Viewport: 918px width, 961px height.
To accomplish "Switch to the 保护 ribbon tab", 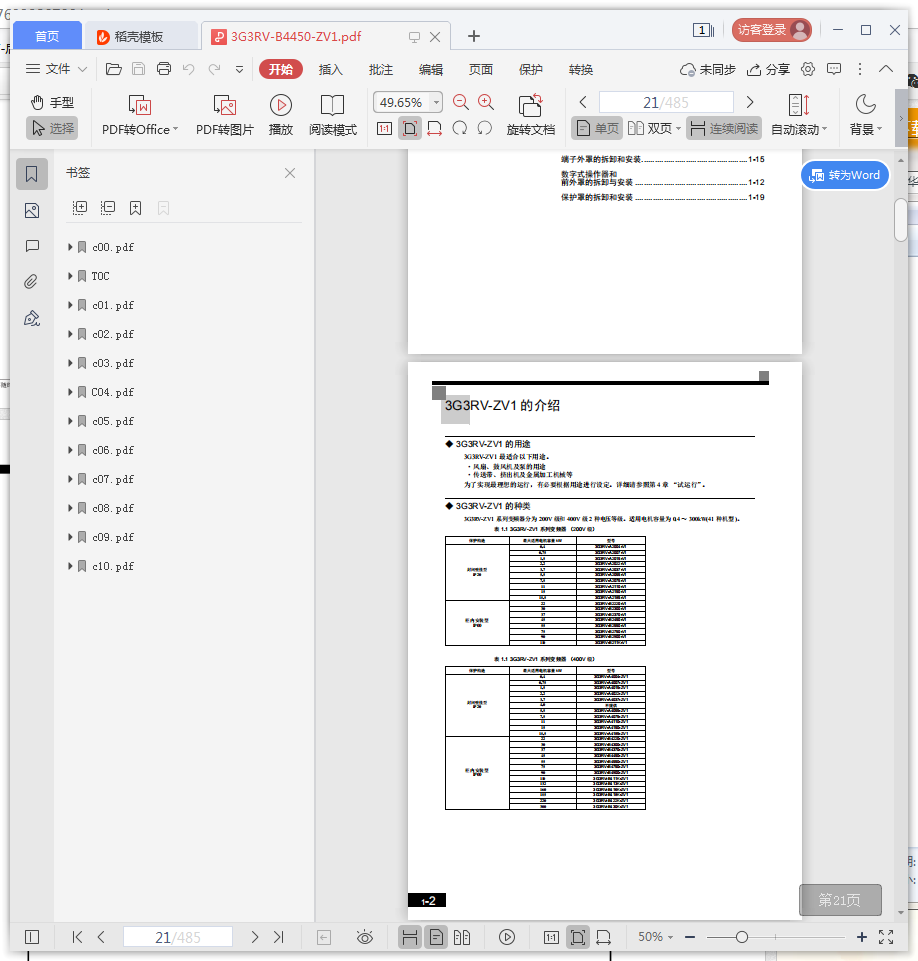I will tap(531, 69).
